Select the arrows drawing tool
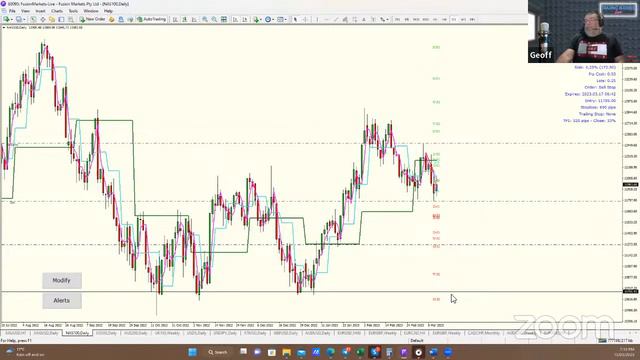This screenshot has width=640, height=360. point(382,19)
